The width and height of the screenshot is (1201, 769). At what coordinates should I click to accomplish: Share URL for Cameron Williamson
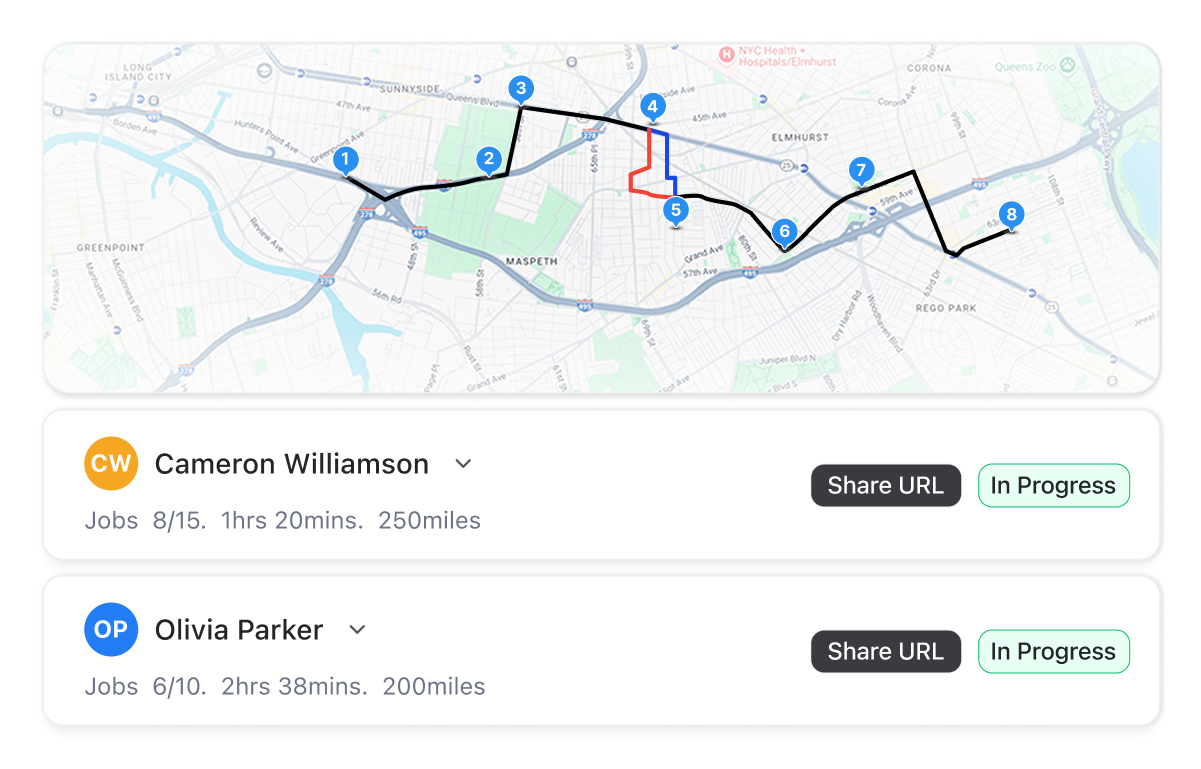(886, 486)
